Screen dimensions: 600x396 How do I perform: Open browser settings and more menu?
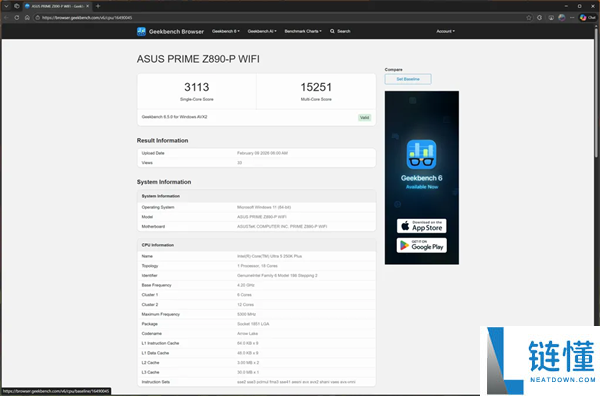(x=572, y=18)
